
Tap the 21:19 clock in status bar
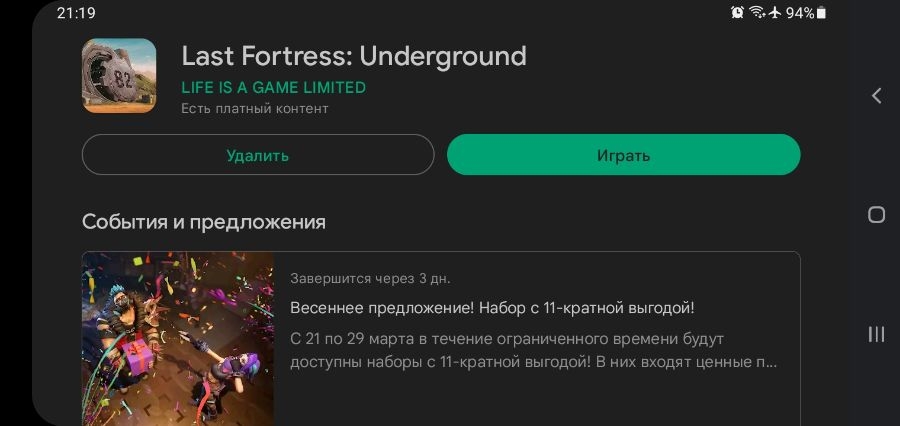coord(76,13)
